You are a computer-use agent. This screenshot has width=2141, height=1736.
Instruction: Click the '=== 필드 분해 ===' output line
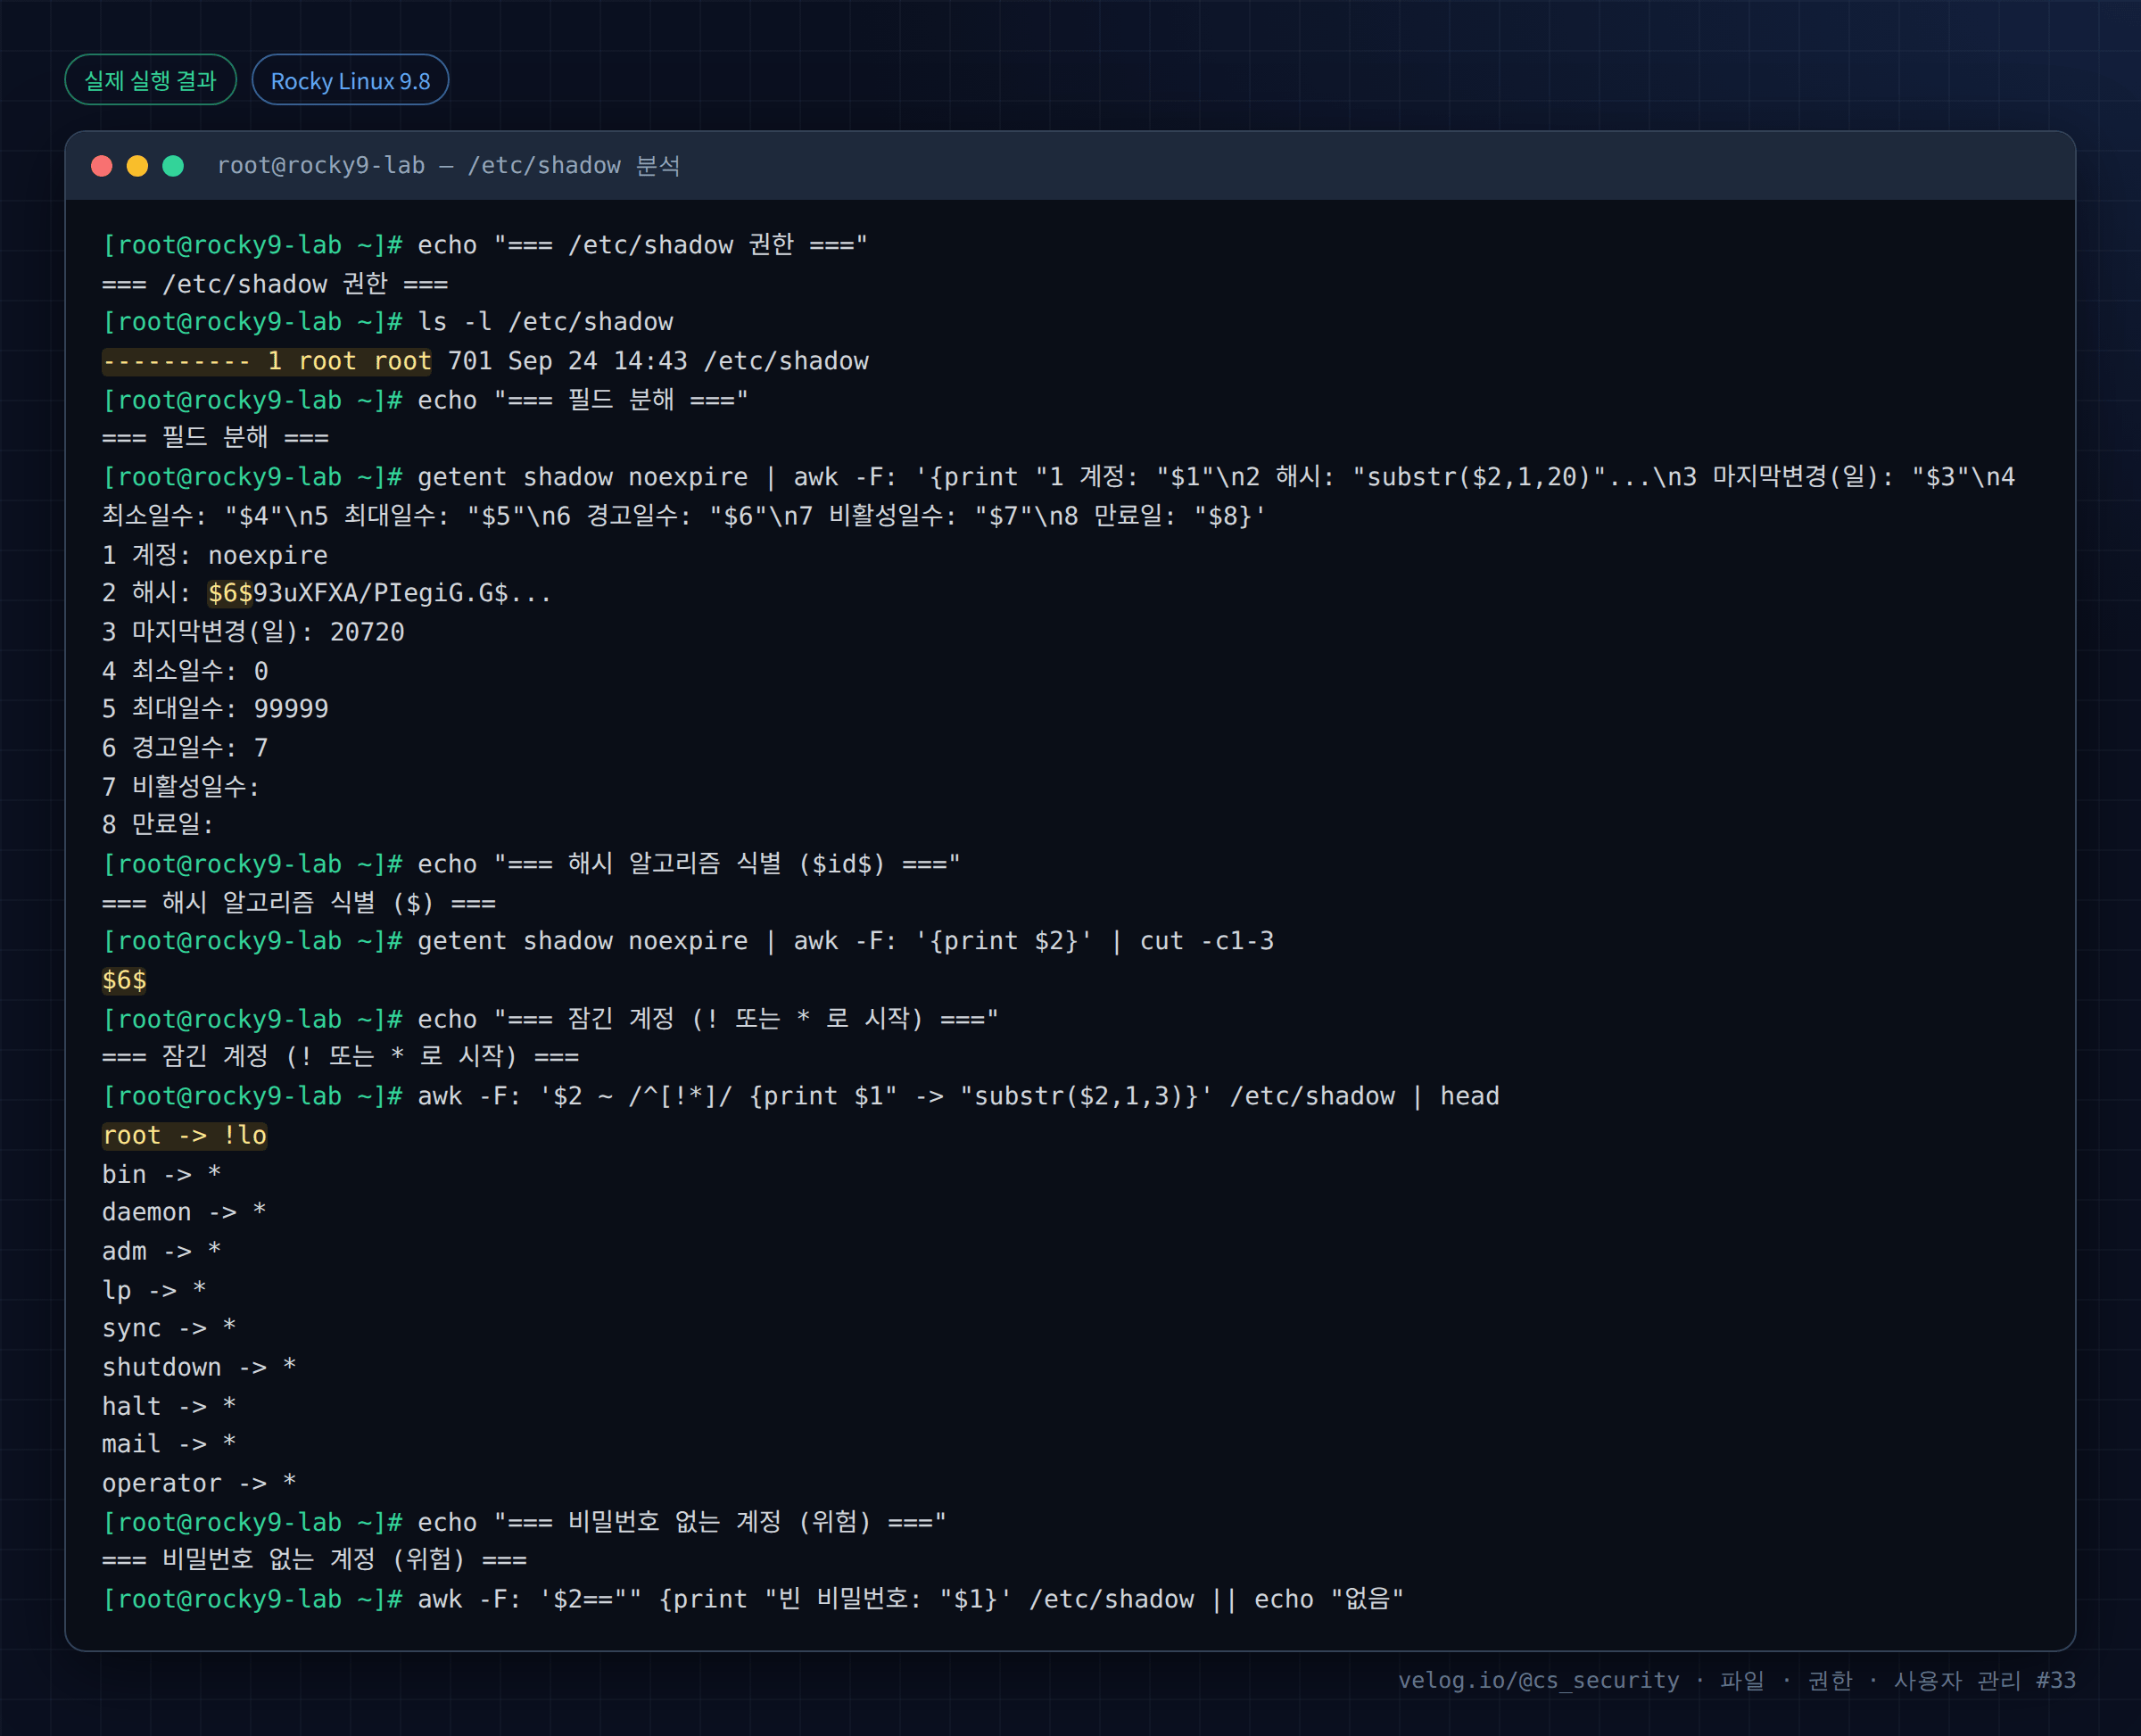click(215, 438)
